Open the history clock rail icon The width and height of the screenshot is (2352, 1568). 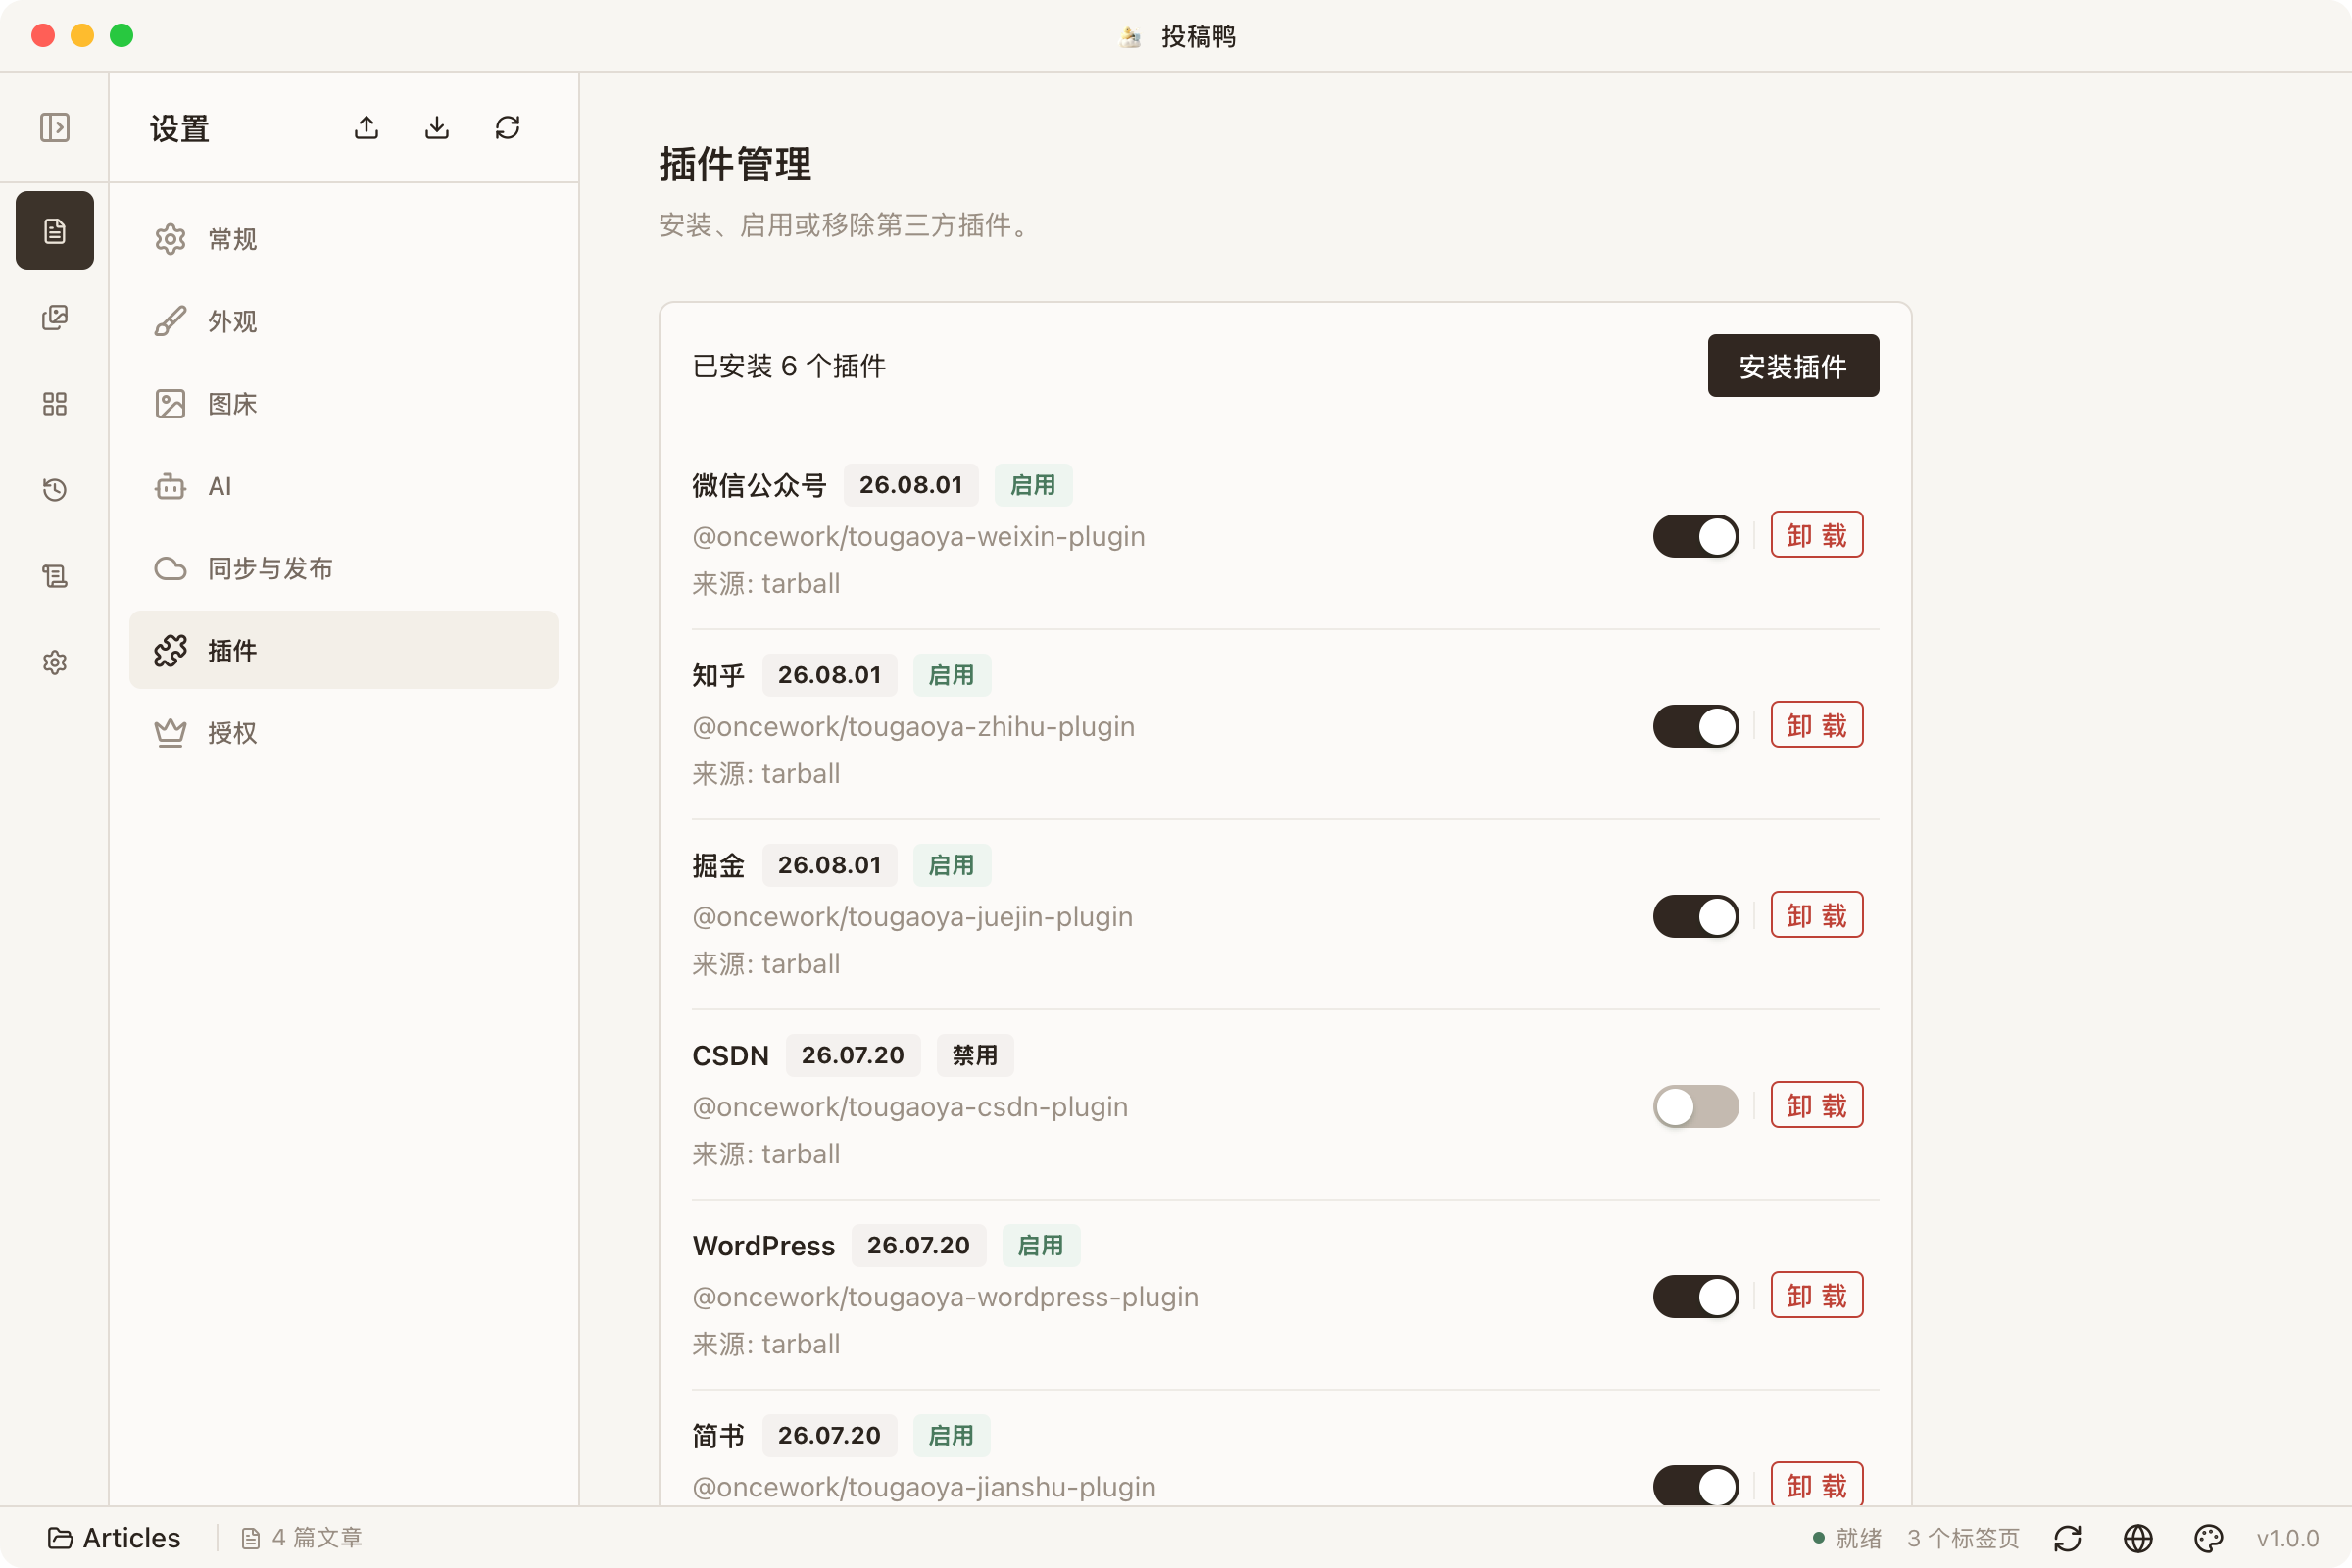coord(54,490)
